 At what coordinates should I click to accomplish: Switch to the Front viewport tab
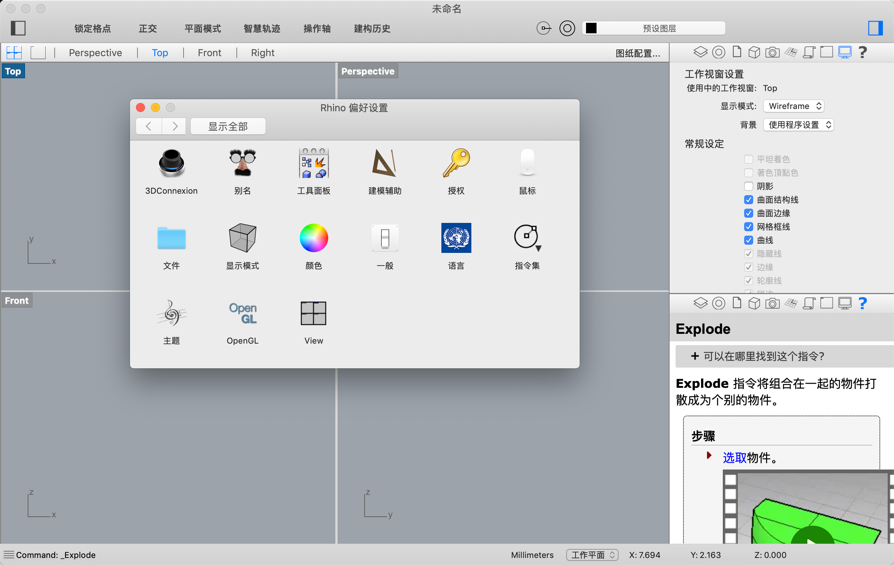click(x=209, y=52)
